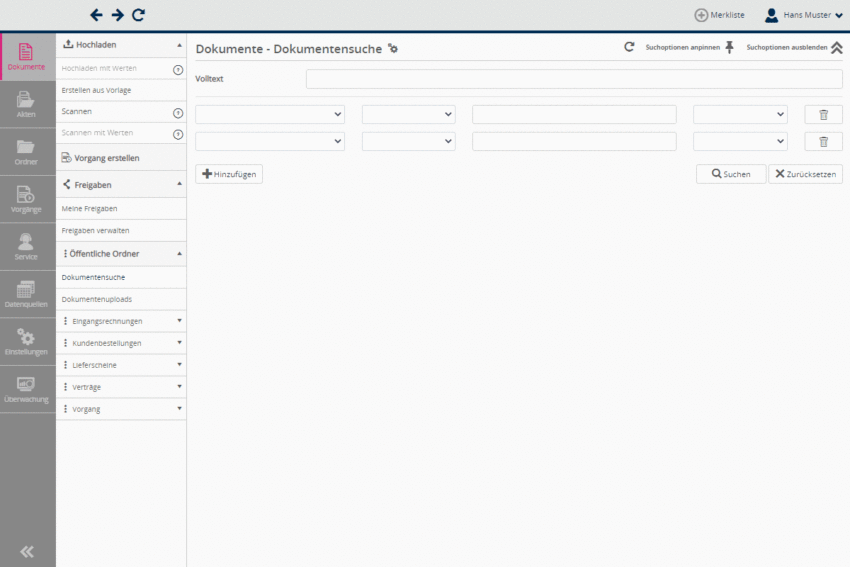Go to Vorgänge in the sidebar

coord(27,200)
